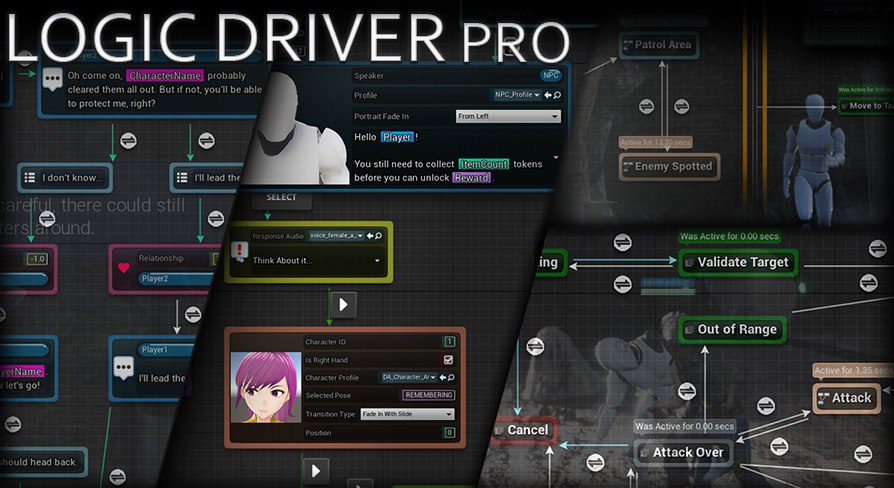The image size is (894, 488).
Task: Click the magnifier icon beside Character Profile
Action: [451, 377]
